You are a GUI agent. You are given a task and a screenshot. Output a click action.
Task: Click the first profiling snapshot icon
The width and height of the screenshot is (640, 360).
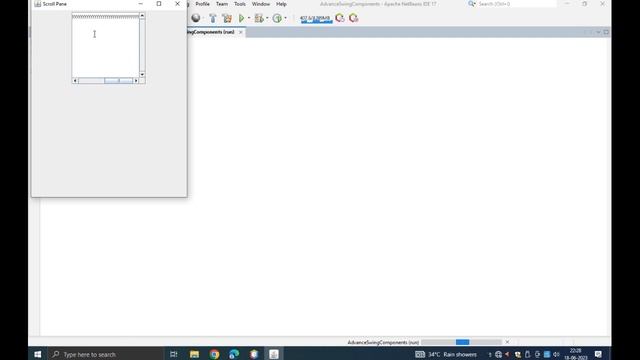[340, 18]
